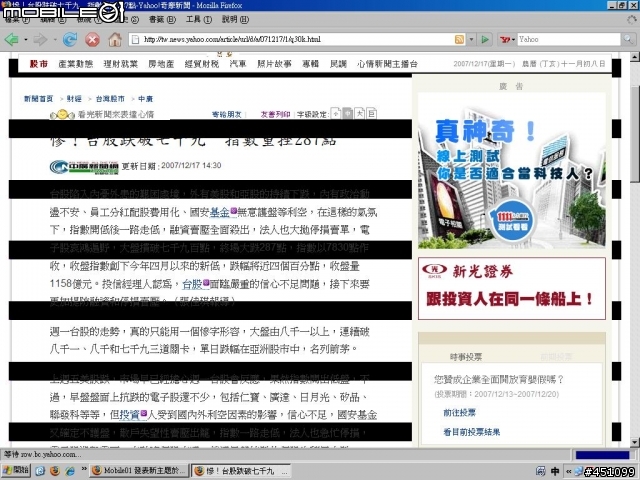Select the 產業動態 news tab
The height and width of the screenshot is (480, 640).
pyautogui.click(x=76, y=64)
